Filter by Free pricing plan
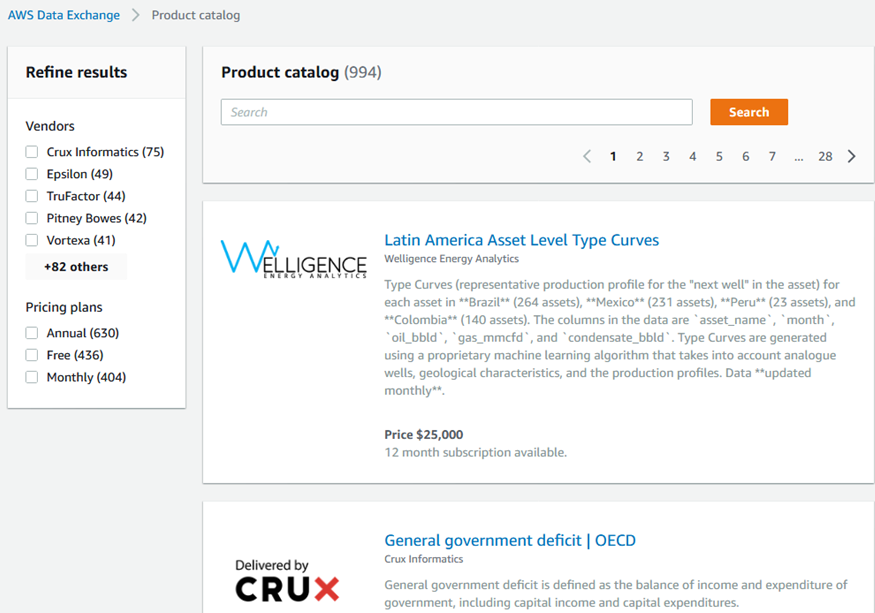The height and width of the screenshot is (613, 875). tap(32, 355)
